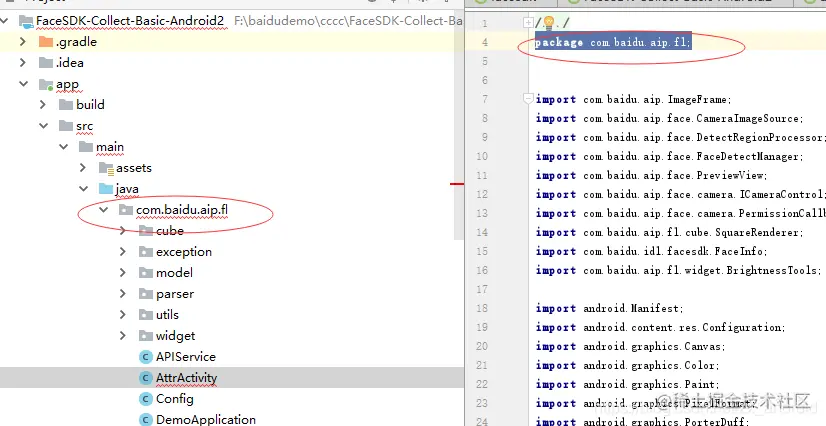Collapse the app module arrow
This screenshot has height=426, width=826.
23,83
